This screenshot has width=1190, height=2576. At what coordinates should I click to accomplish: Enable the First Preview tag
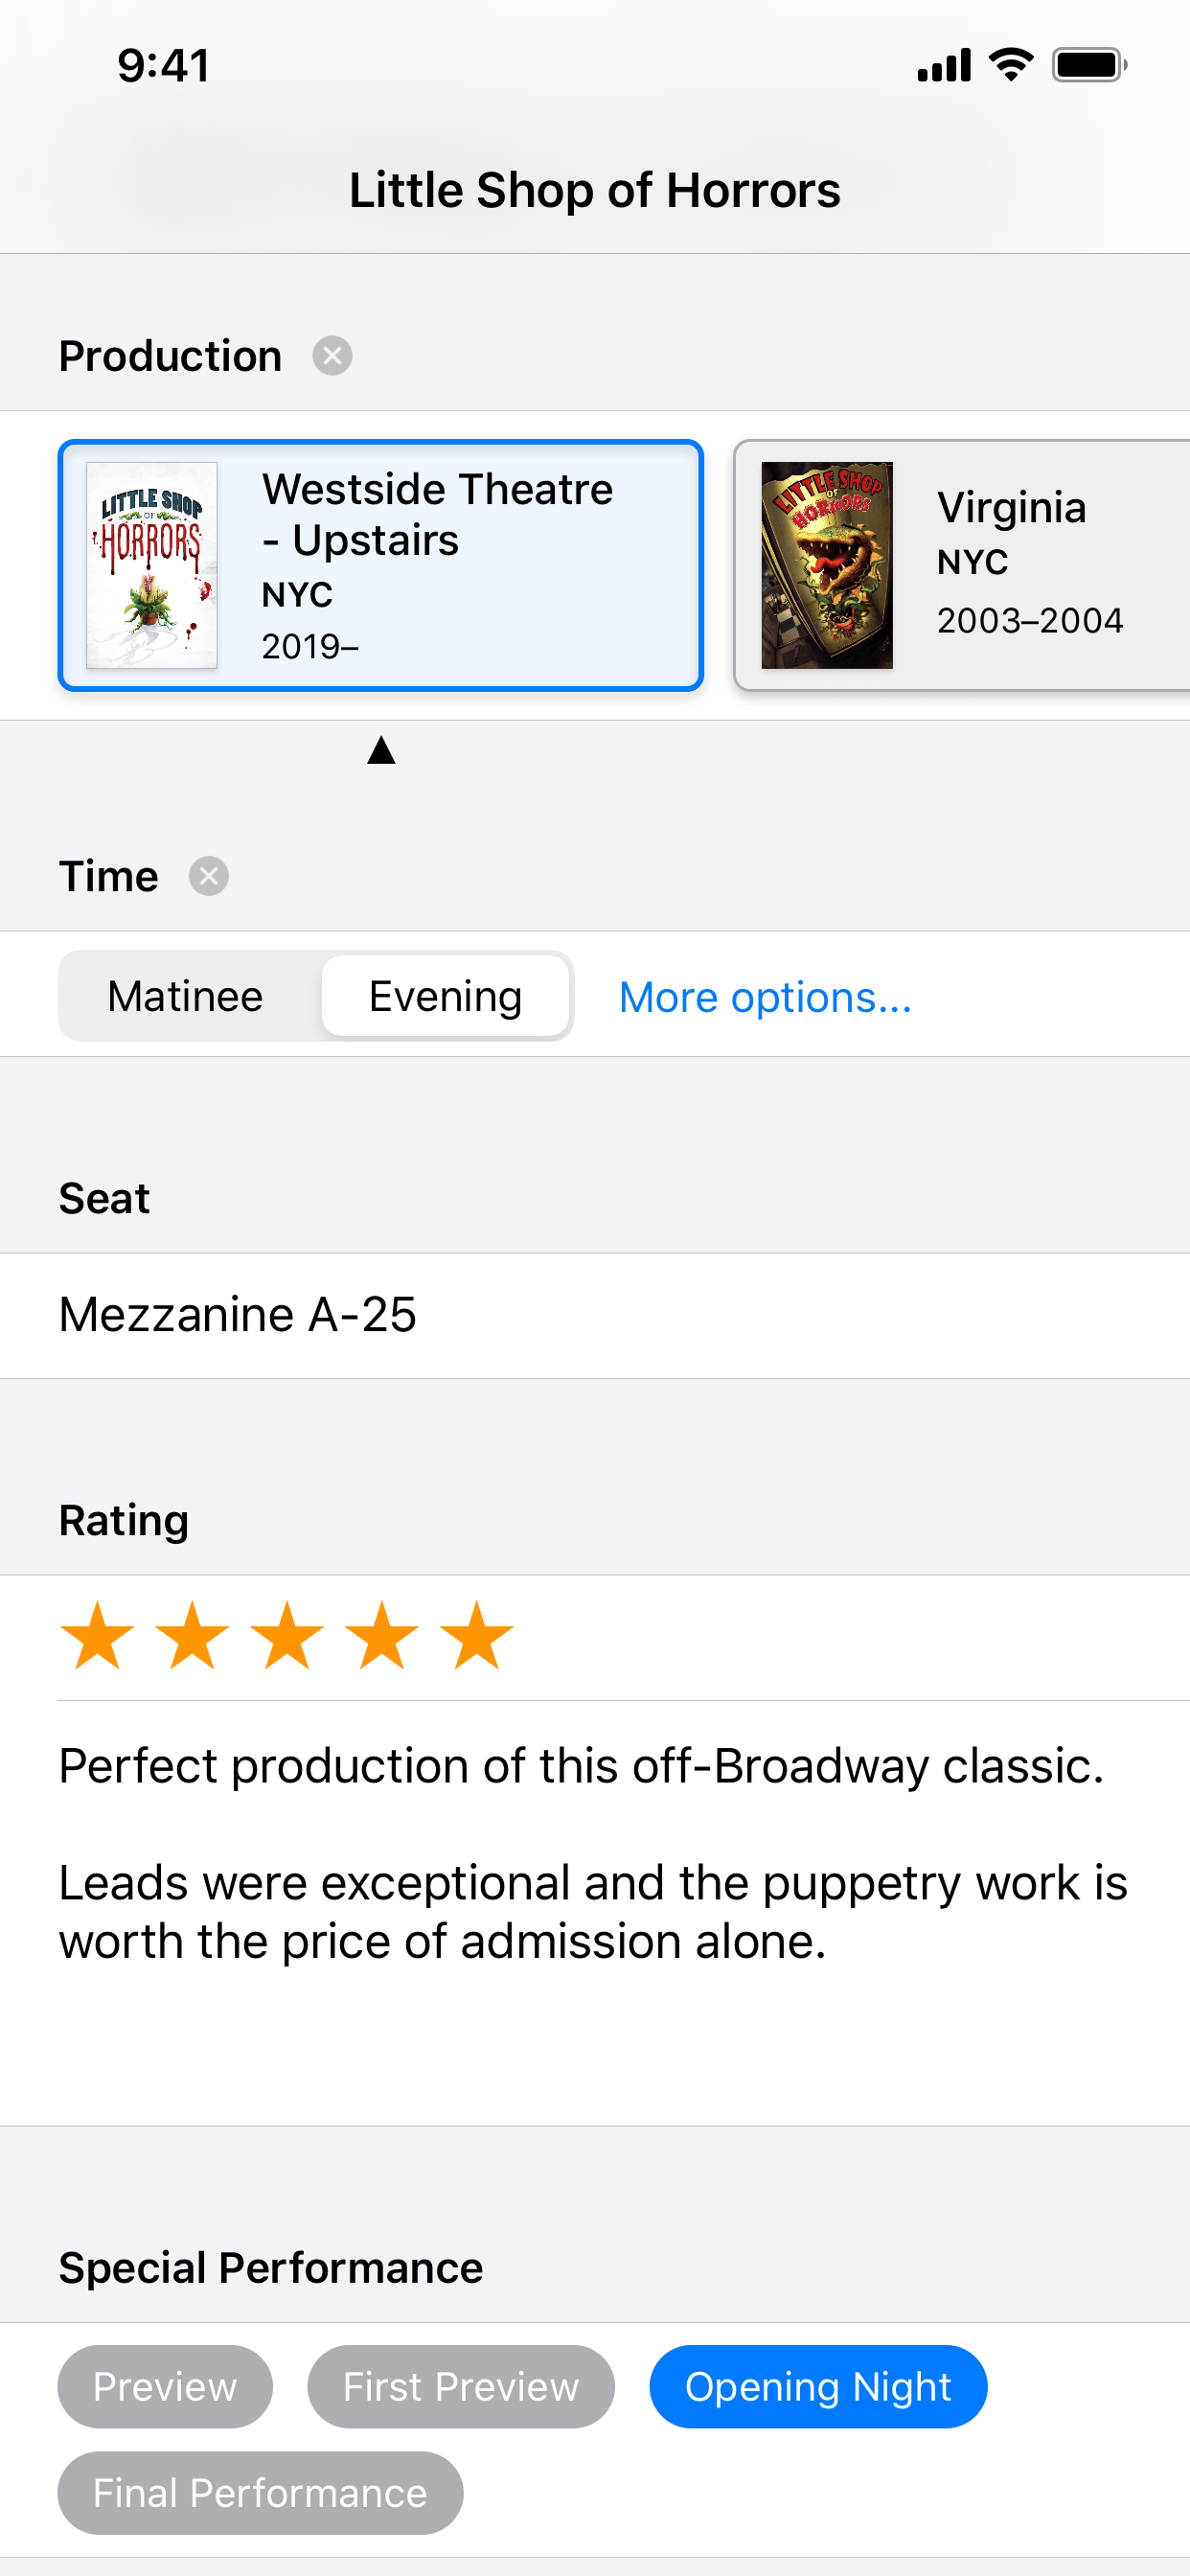pos(460,2386)
